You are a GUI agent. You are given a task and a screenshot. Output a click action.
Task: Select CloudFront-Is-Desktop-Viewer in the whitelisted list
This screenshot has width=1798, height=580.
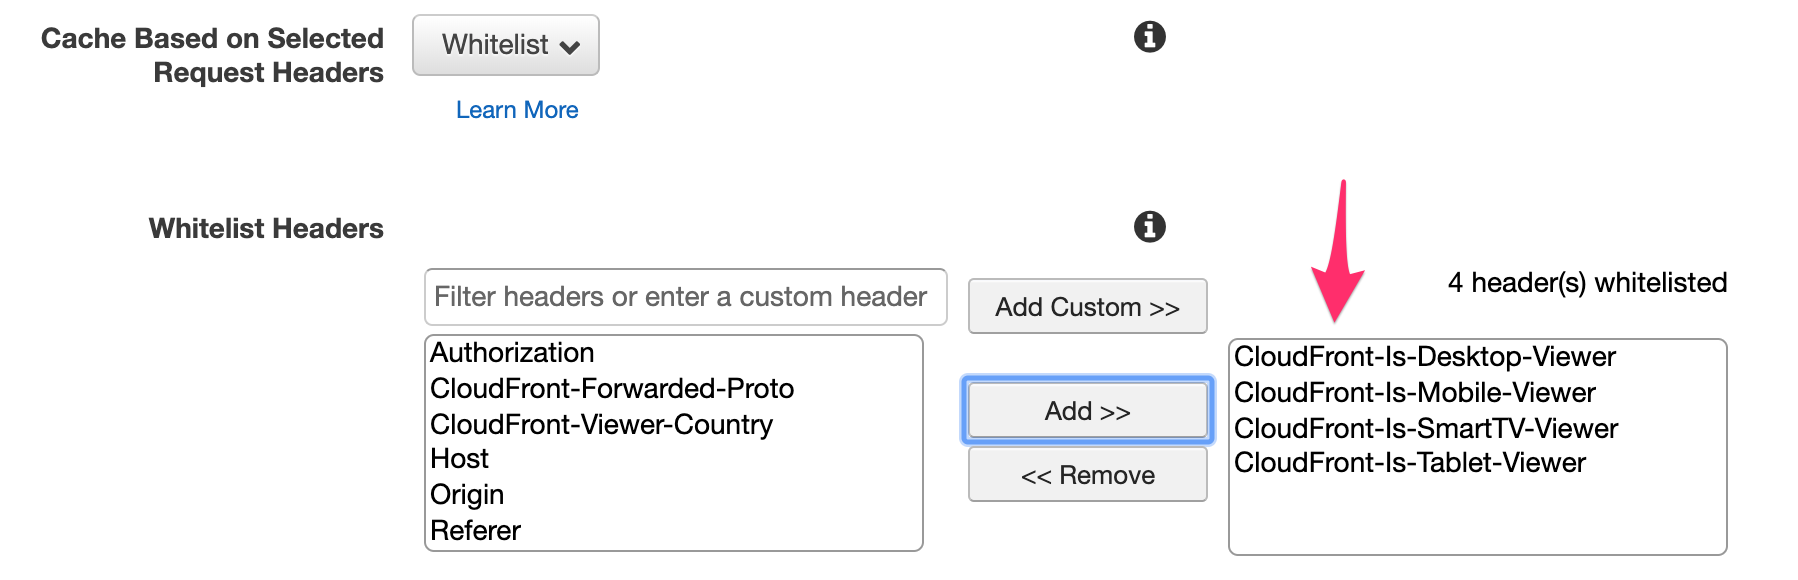point(1425,356)
